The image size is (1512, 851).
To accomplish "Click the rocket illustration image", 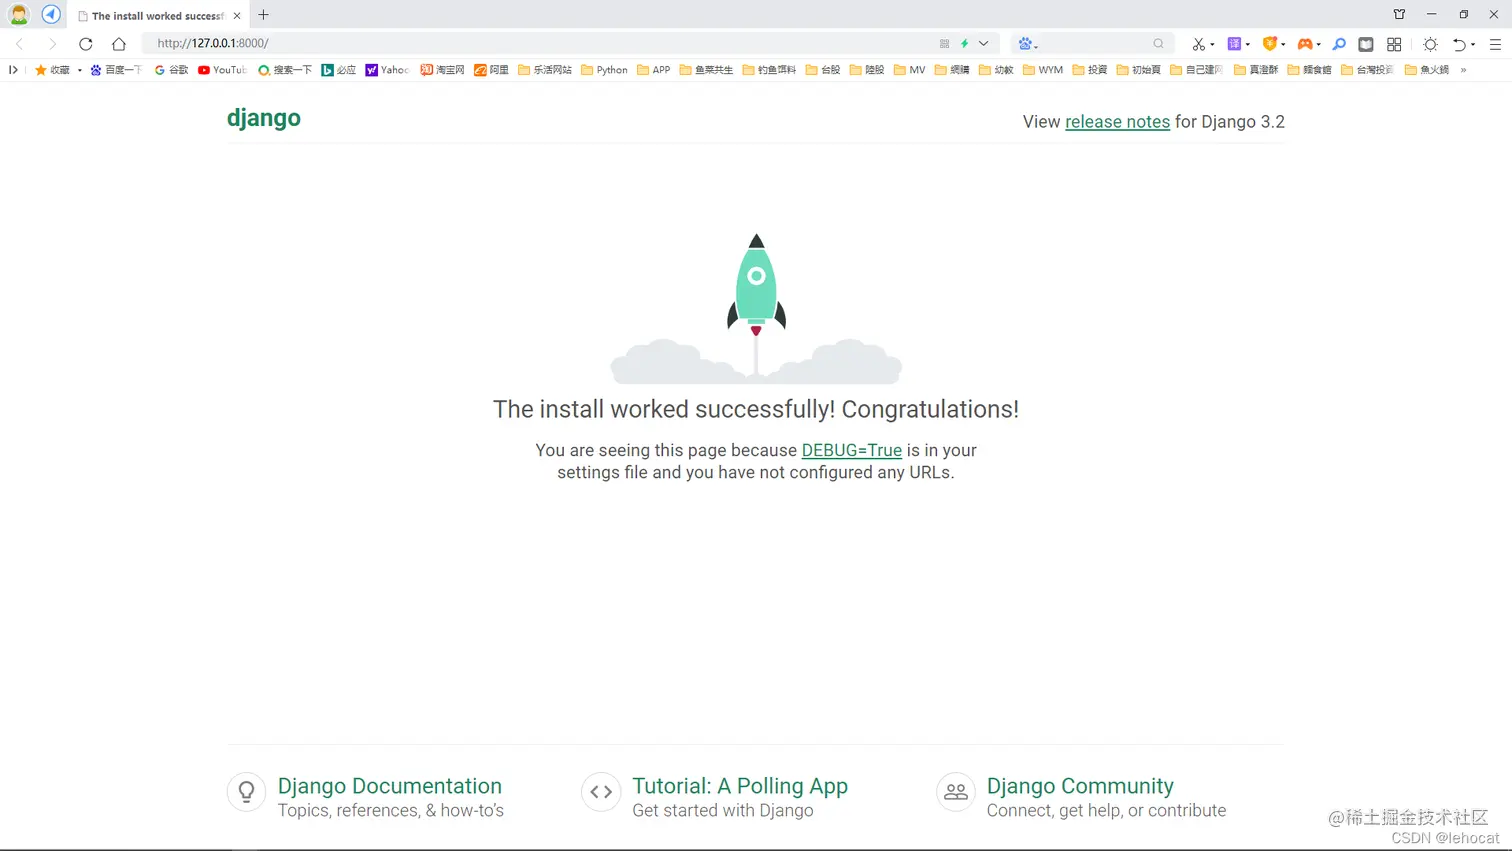I will tap(756, 308).
